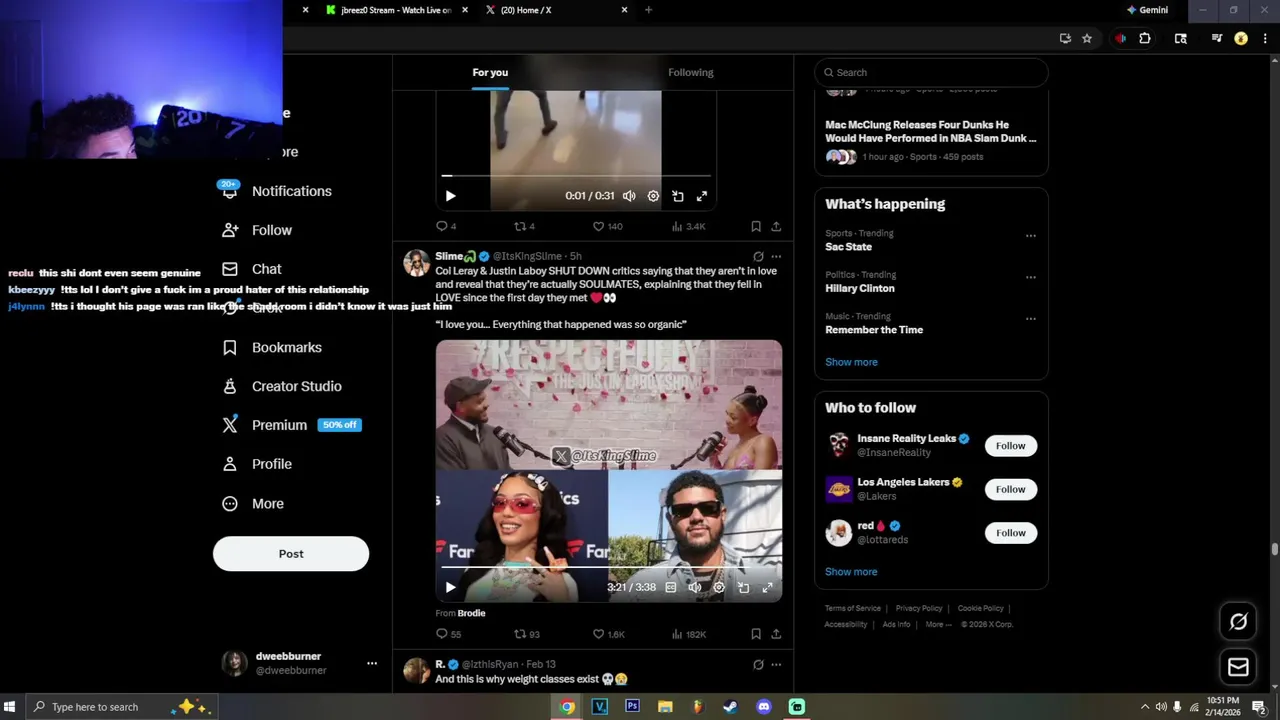Open Grok actions on R.'s post

pos(758,664)
